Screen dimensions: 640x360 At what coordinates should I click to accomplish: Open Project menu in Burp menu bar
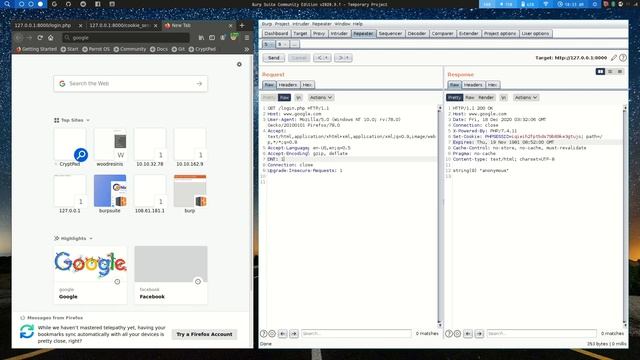282,24
